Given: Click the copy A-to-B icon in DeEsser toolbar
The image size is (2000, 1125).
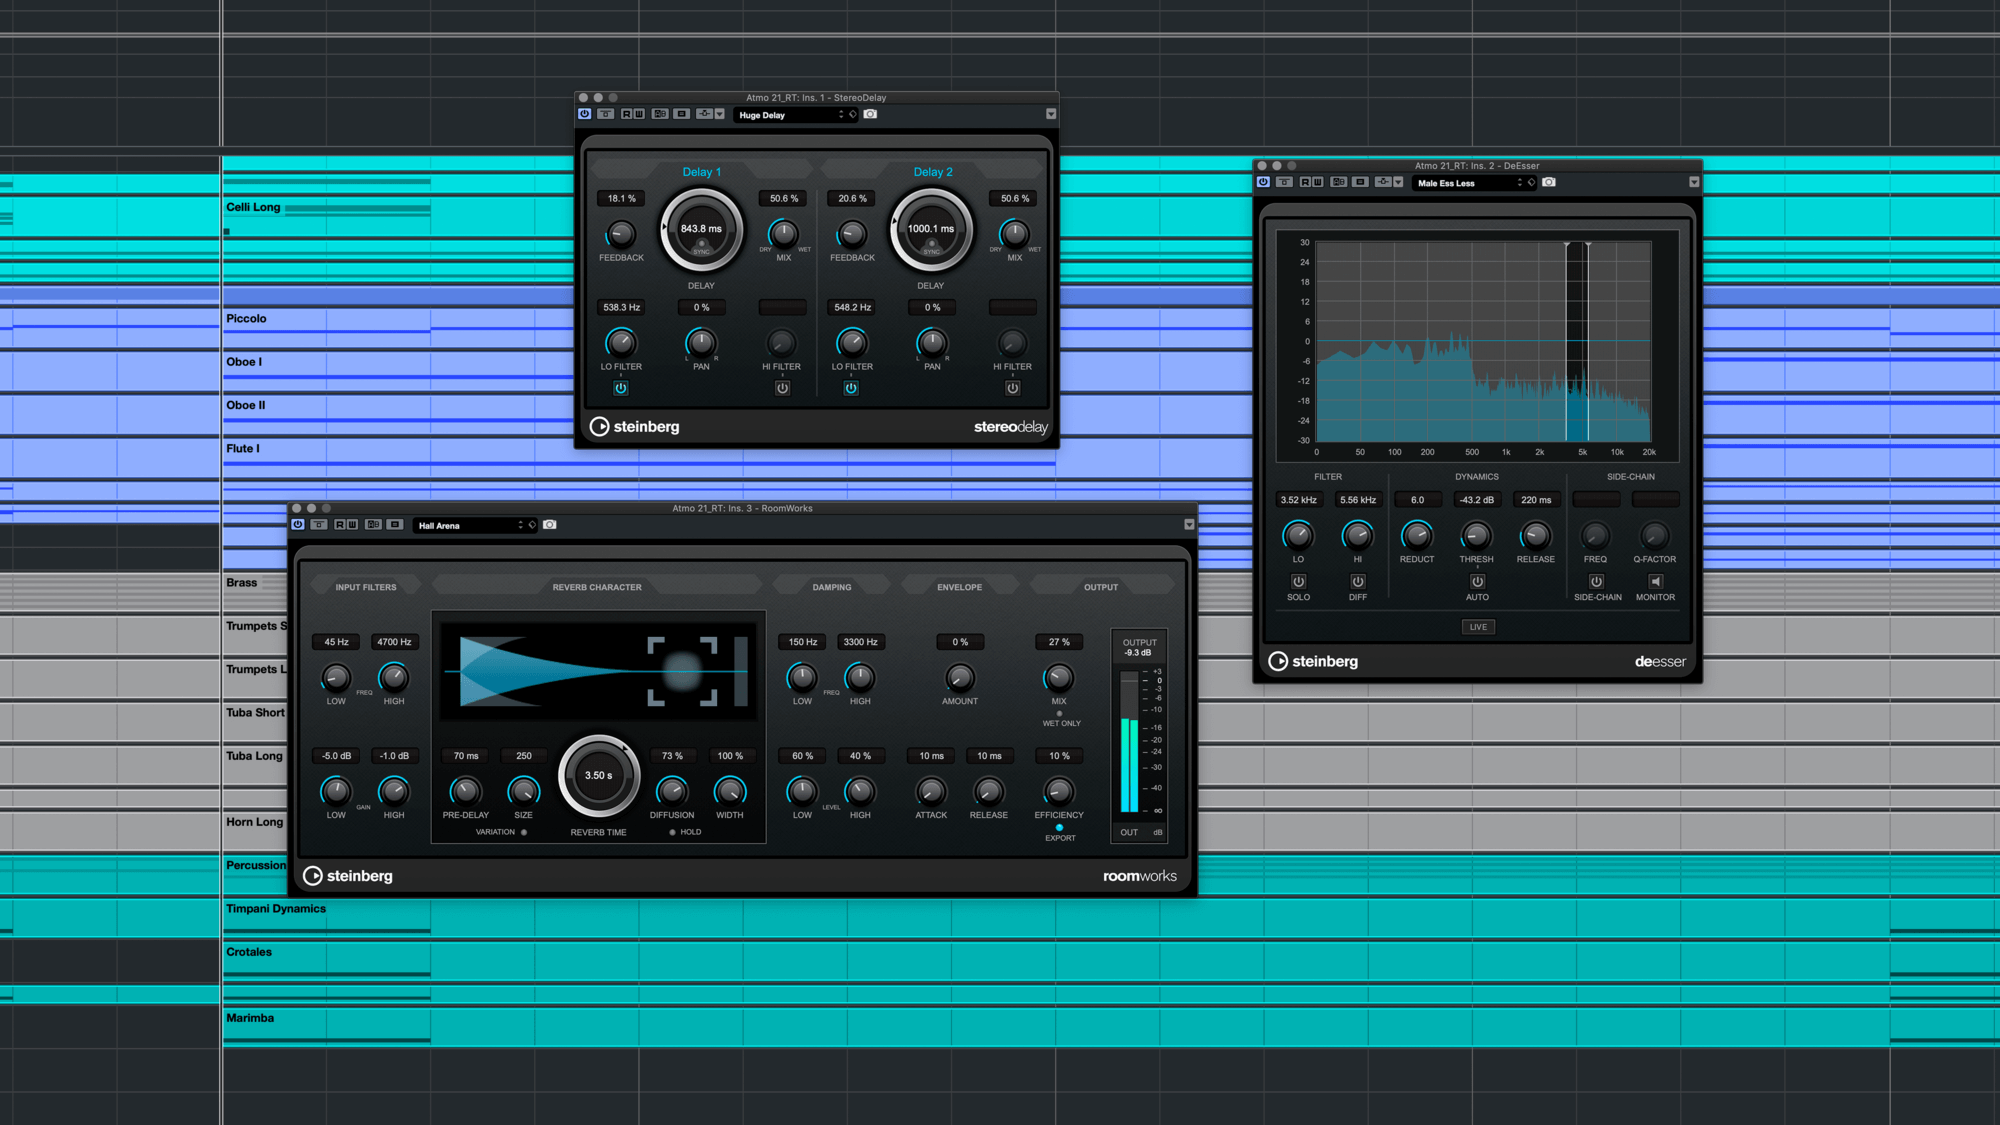Looking at the screenshot, I should point(1360,182).
